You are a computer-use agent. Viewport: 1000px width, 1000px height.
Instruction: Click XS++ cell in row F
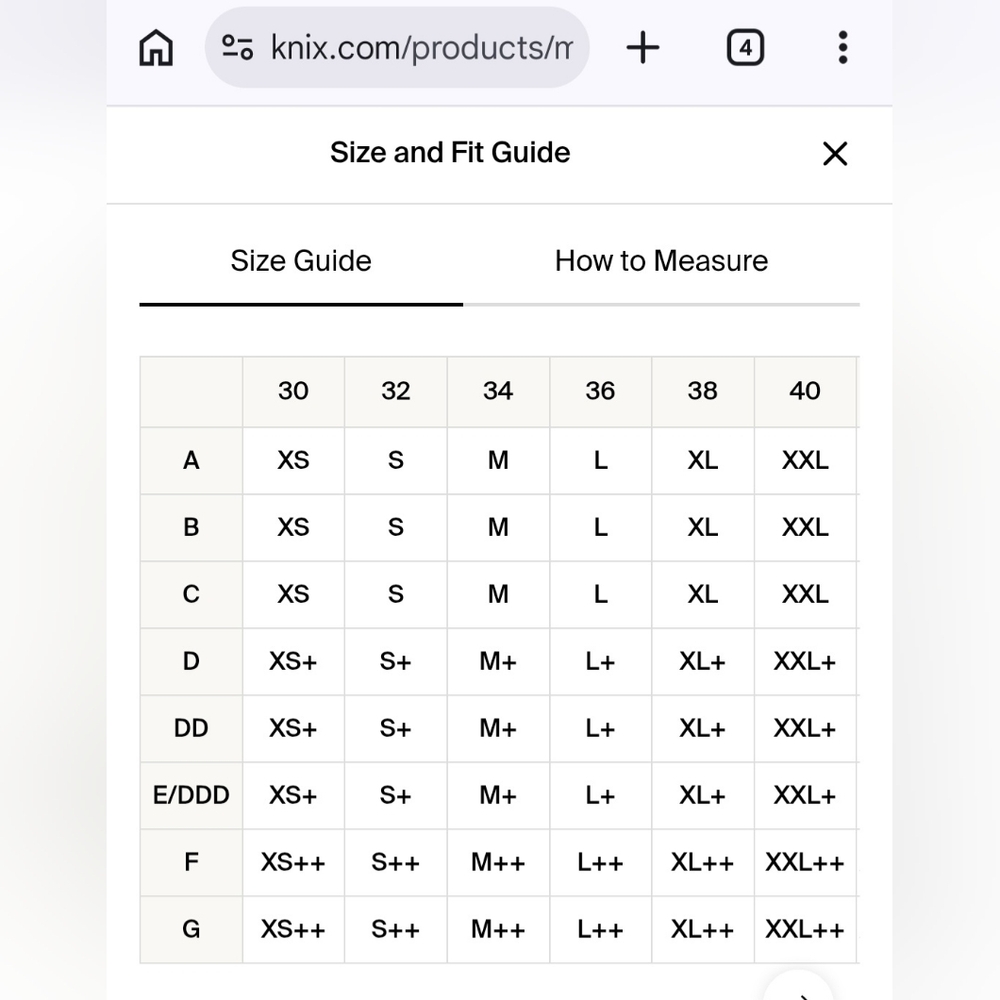coord(293,862)
